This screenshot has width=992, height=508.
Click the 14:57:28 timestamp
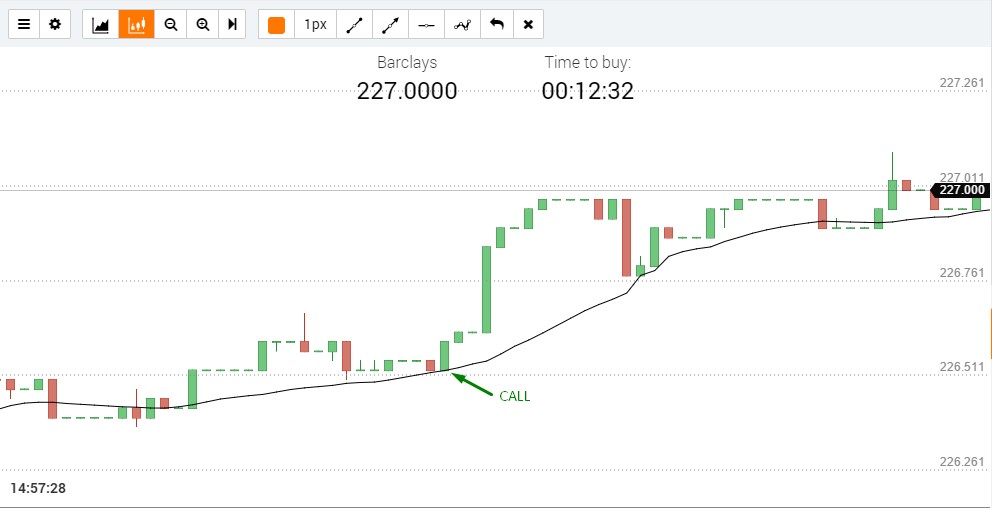click(x=38, y=488)
